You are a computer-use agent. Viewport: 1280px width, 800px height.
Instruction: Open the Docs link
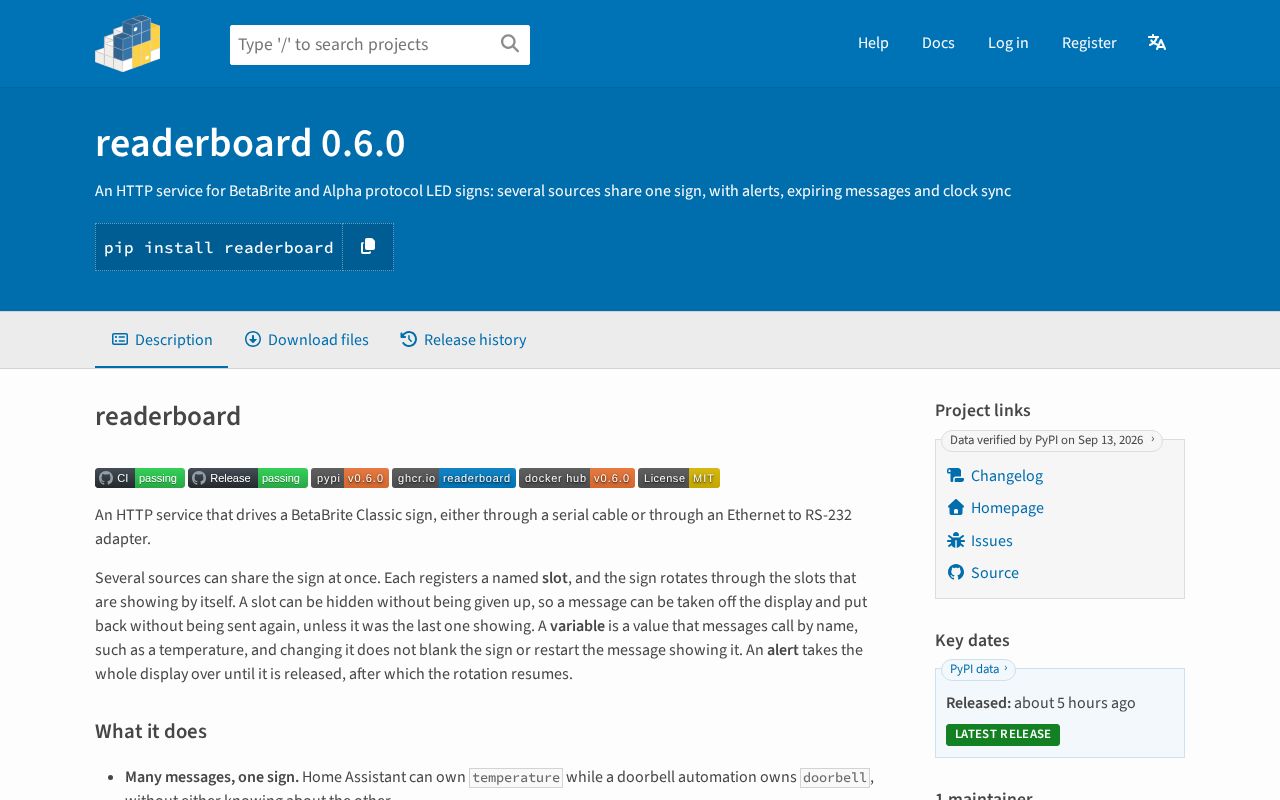[938, 43]
